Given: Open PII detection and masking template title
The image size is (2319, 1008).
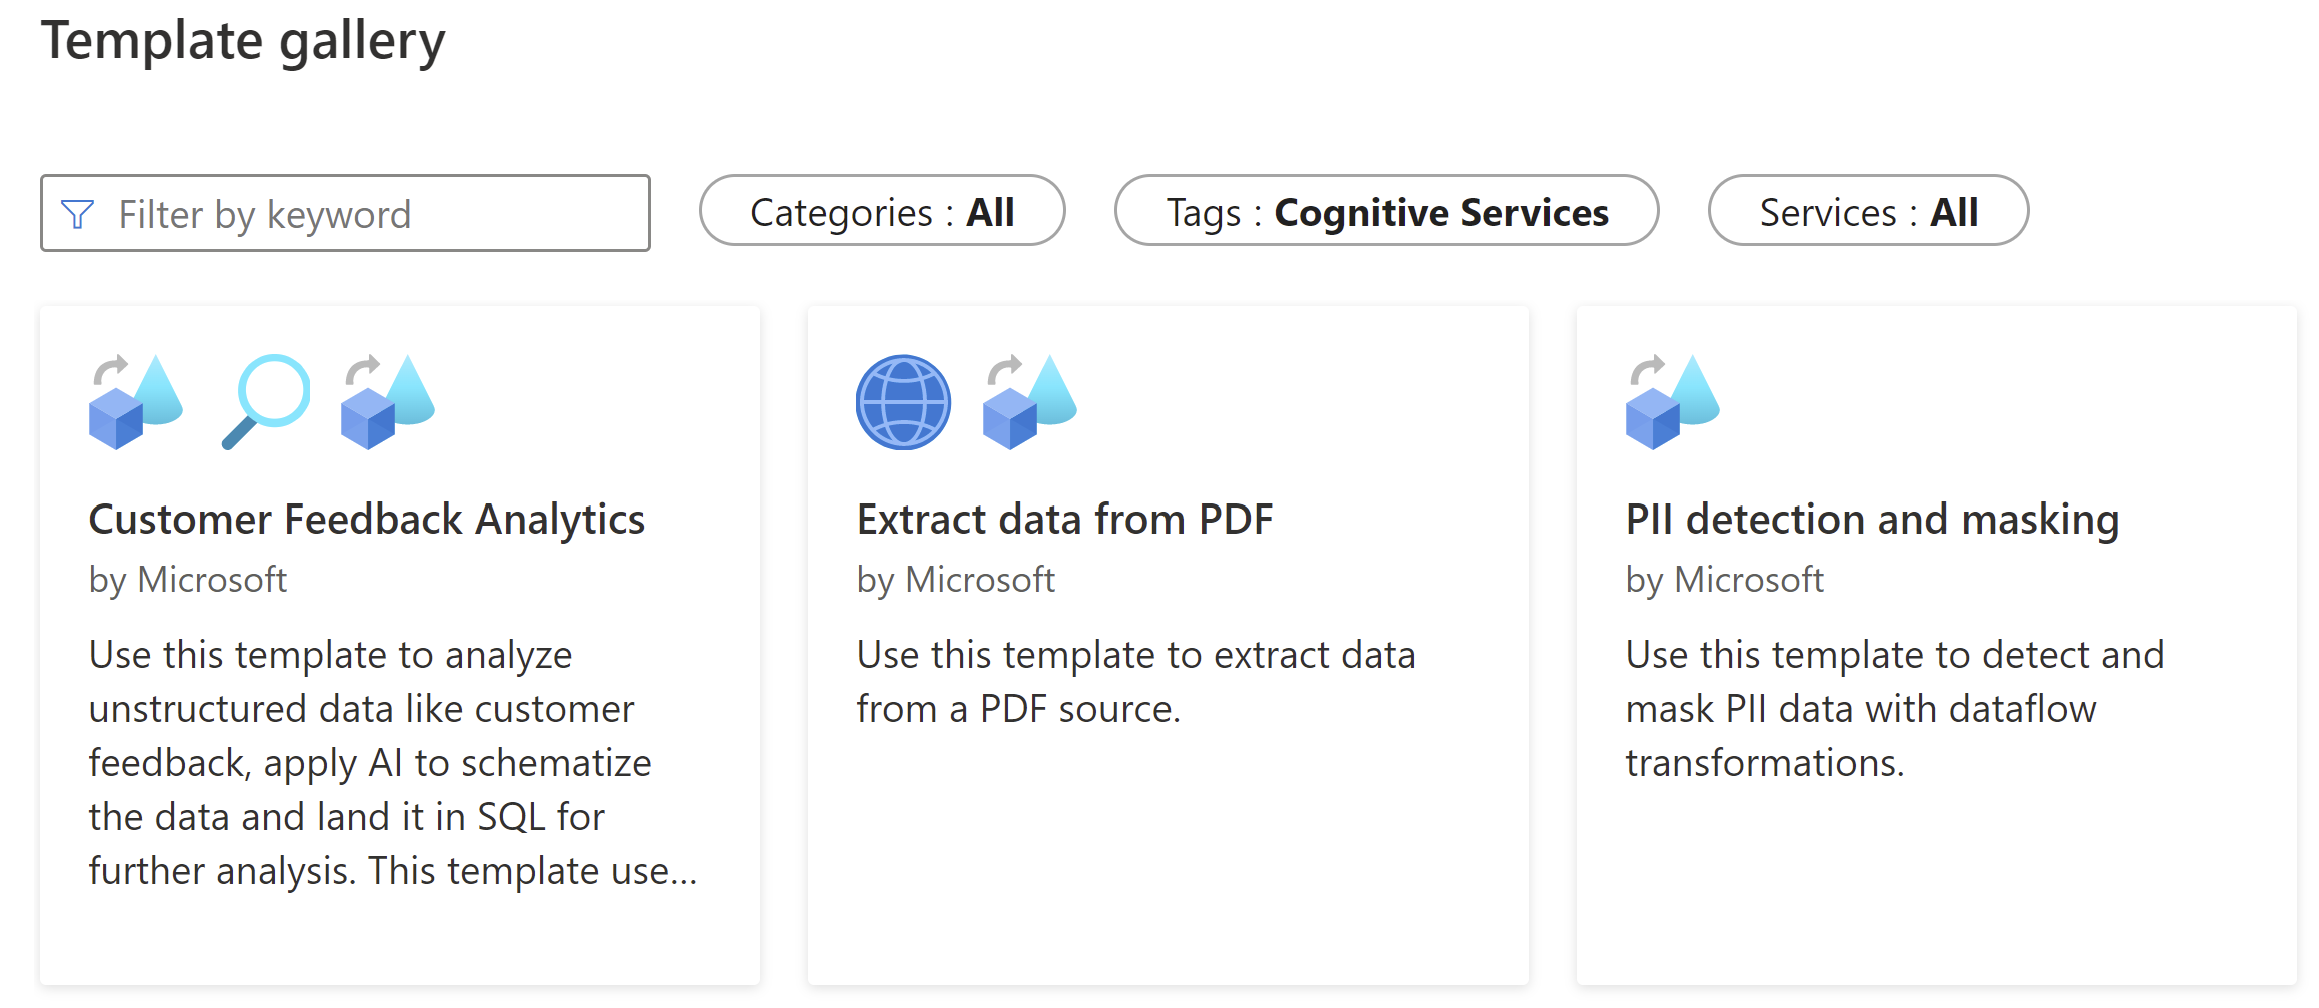Looking at the screenshot, I should click(x=1872, y=520).
